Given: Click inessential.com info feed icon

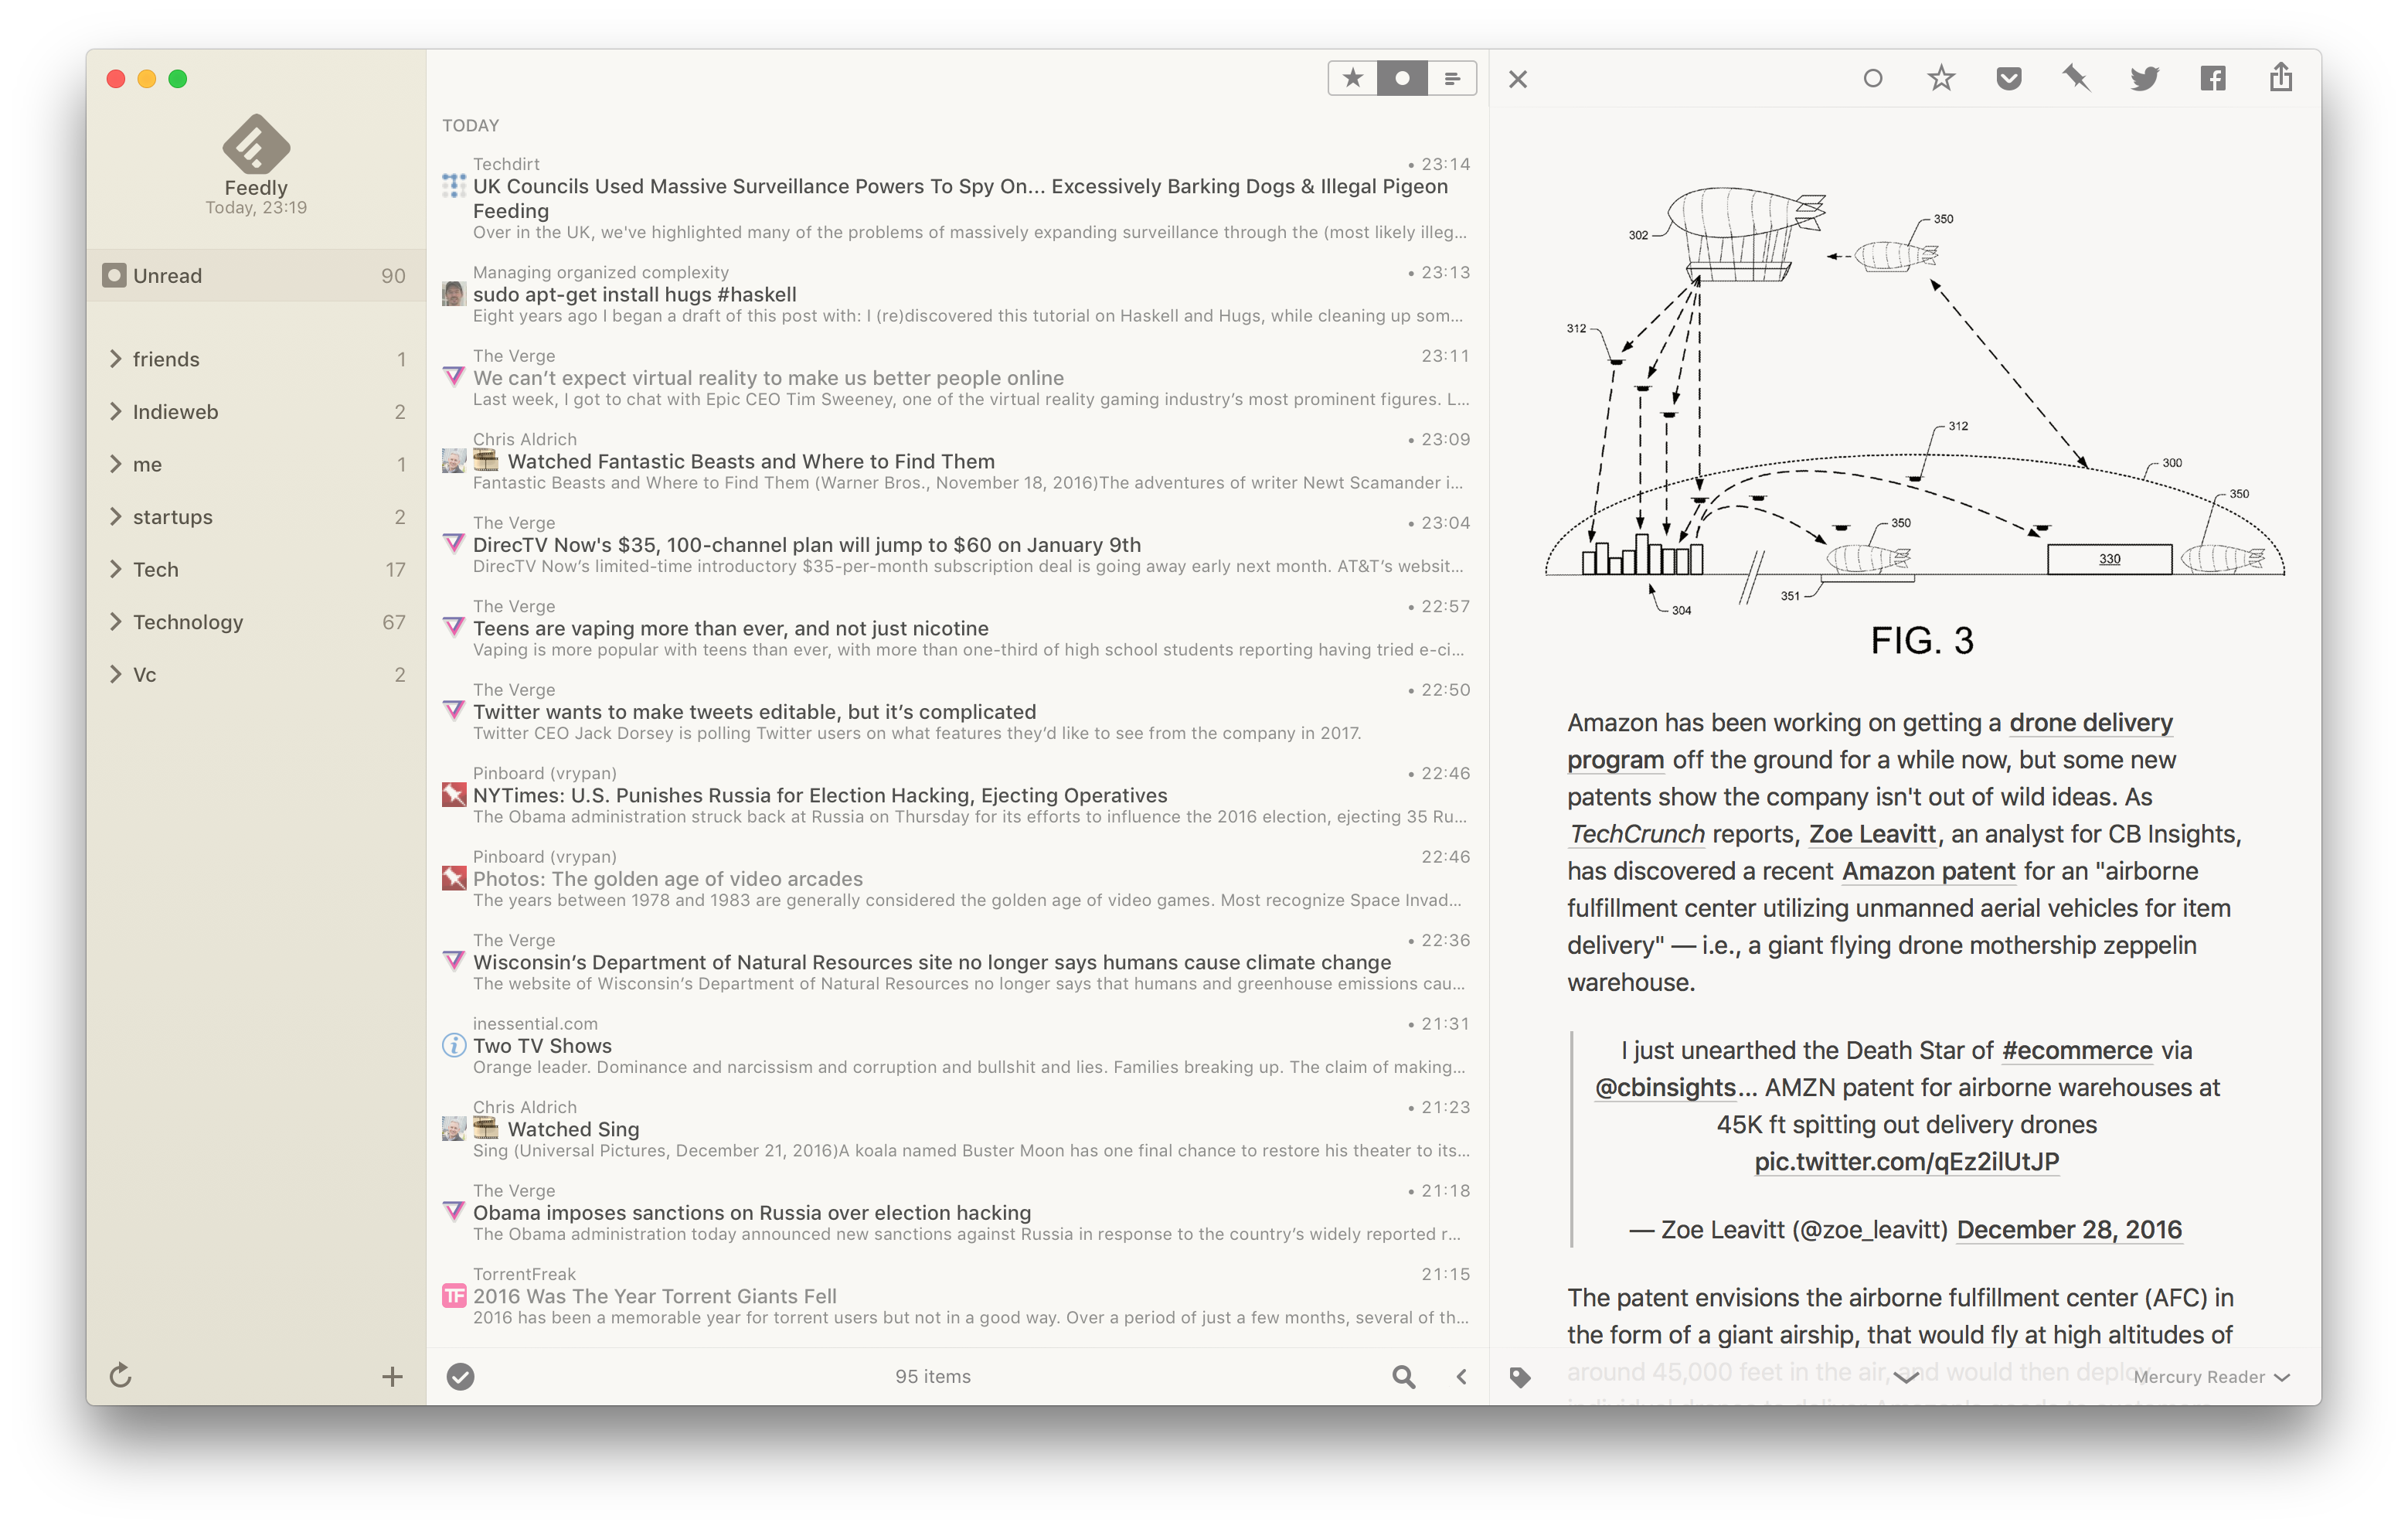Looking at the screenshot, I should coord(453,1045).
